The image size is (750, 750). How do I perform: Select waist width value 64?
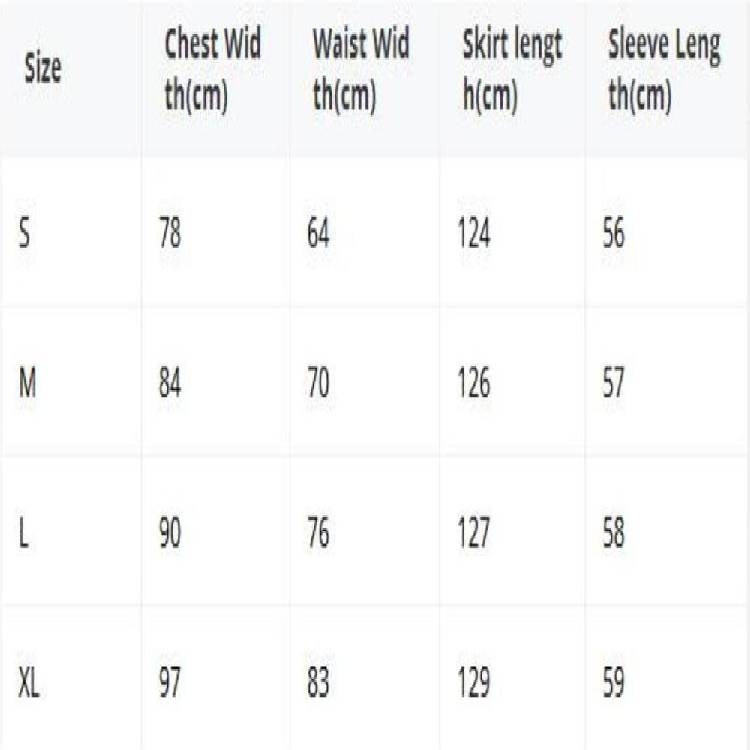click(319, 234)
